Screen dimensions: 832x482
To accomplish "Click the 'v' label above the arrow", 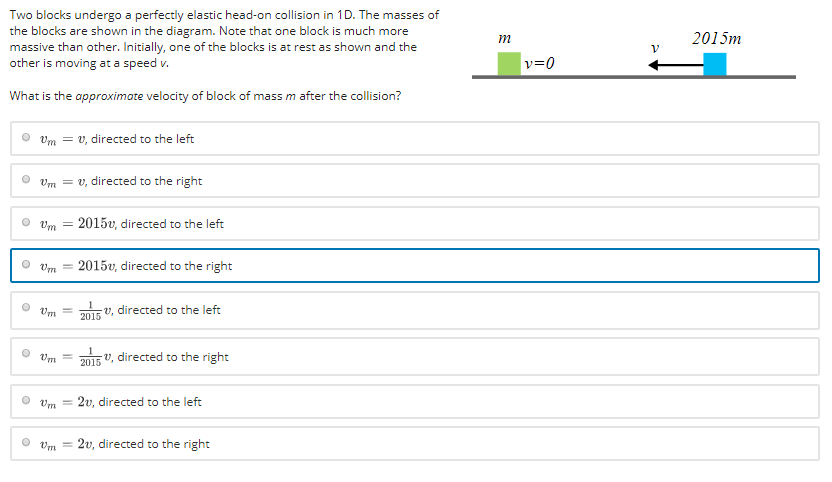I will tap(655, 47).
